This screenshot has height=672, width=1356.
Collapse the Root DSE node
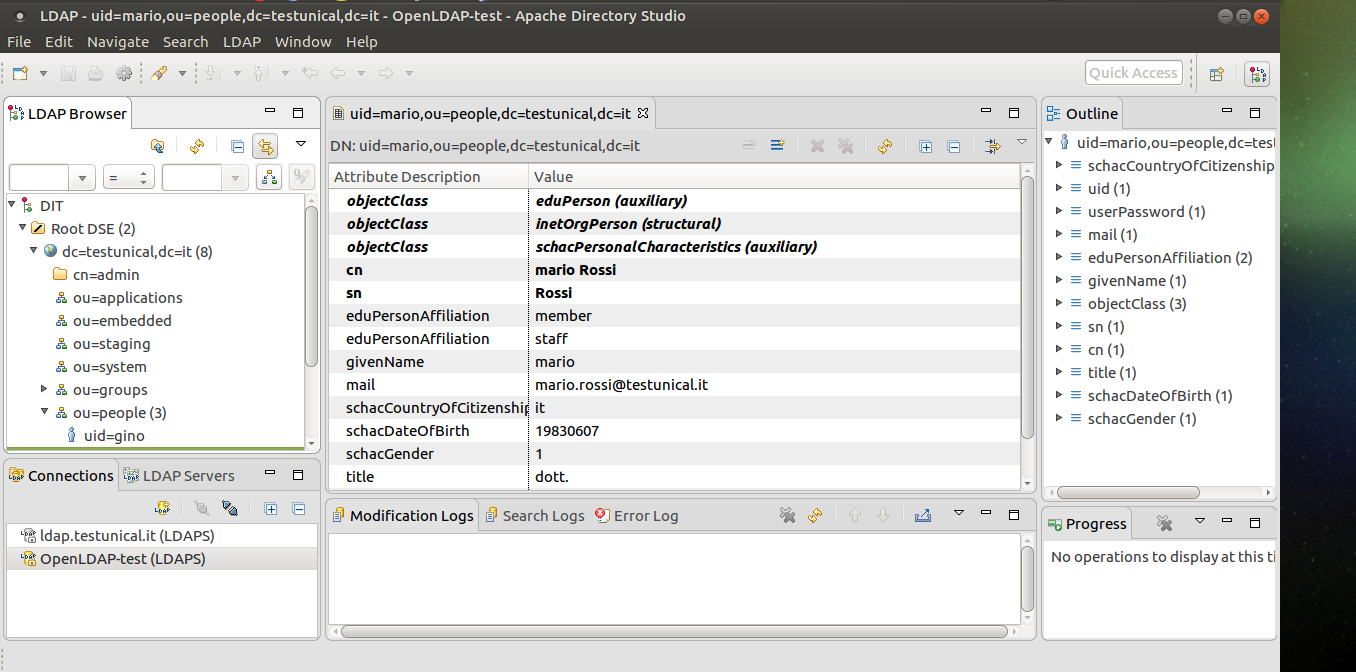click(22, 229)
